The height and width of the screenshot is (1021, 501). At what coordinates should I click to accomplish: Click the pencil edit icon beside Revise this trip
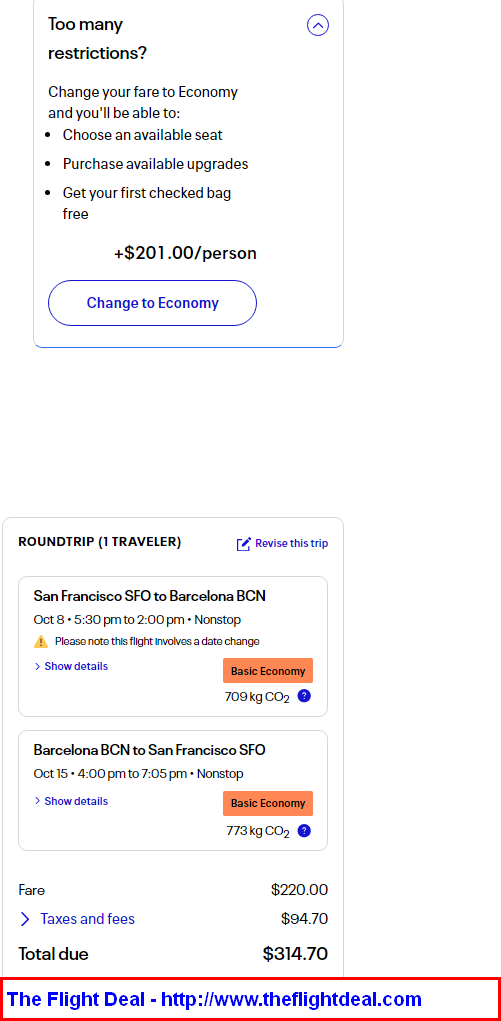coord(244,544)
